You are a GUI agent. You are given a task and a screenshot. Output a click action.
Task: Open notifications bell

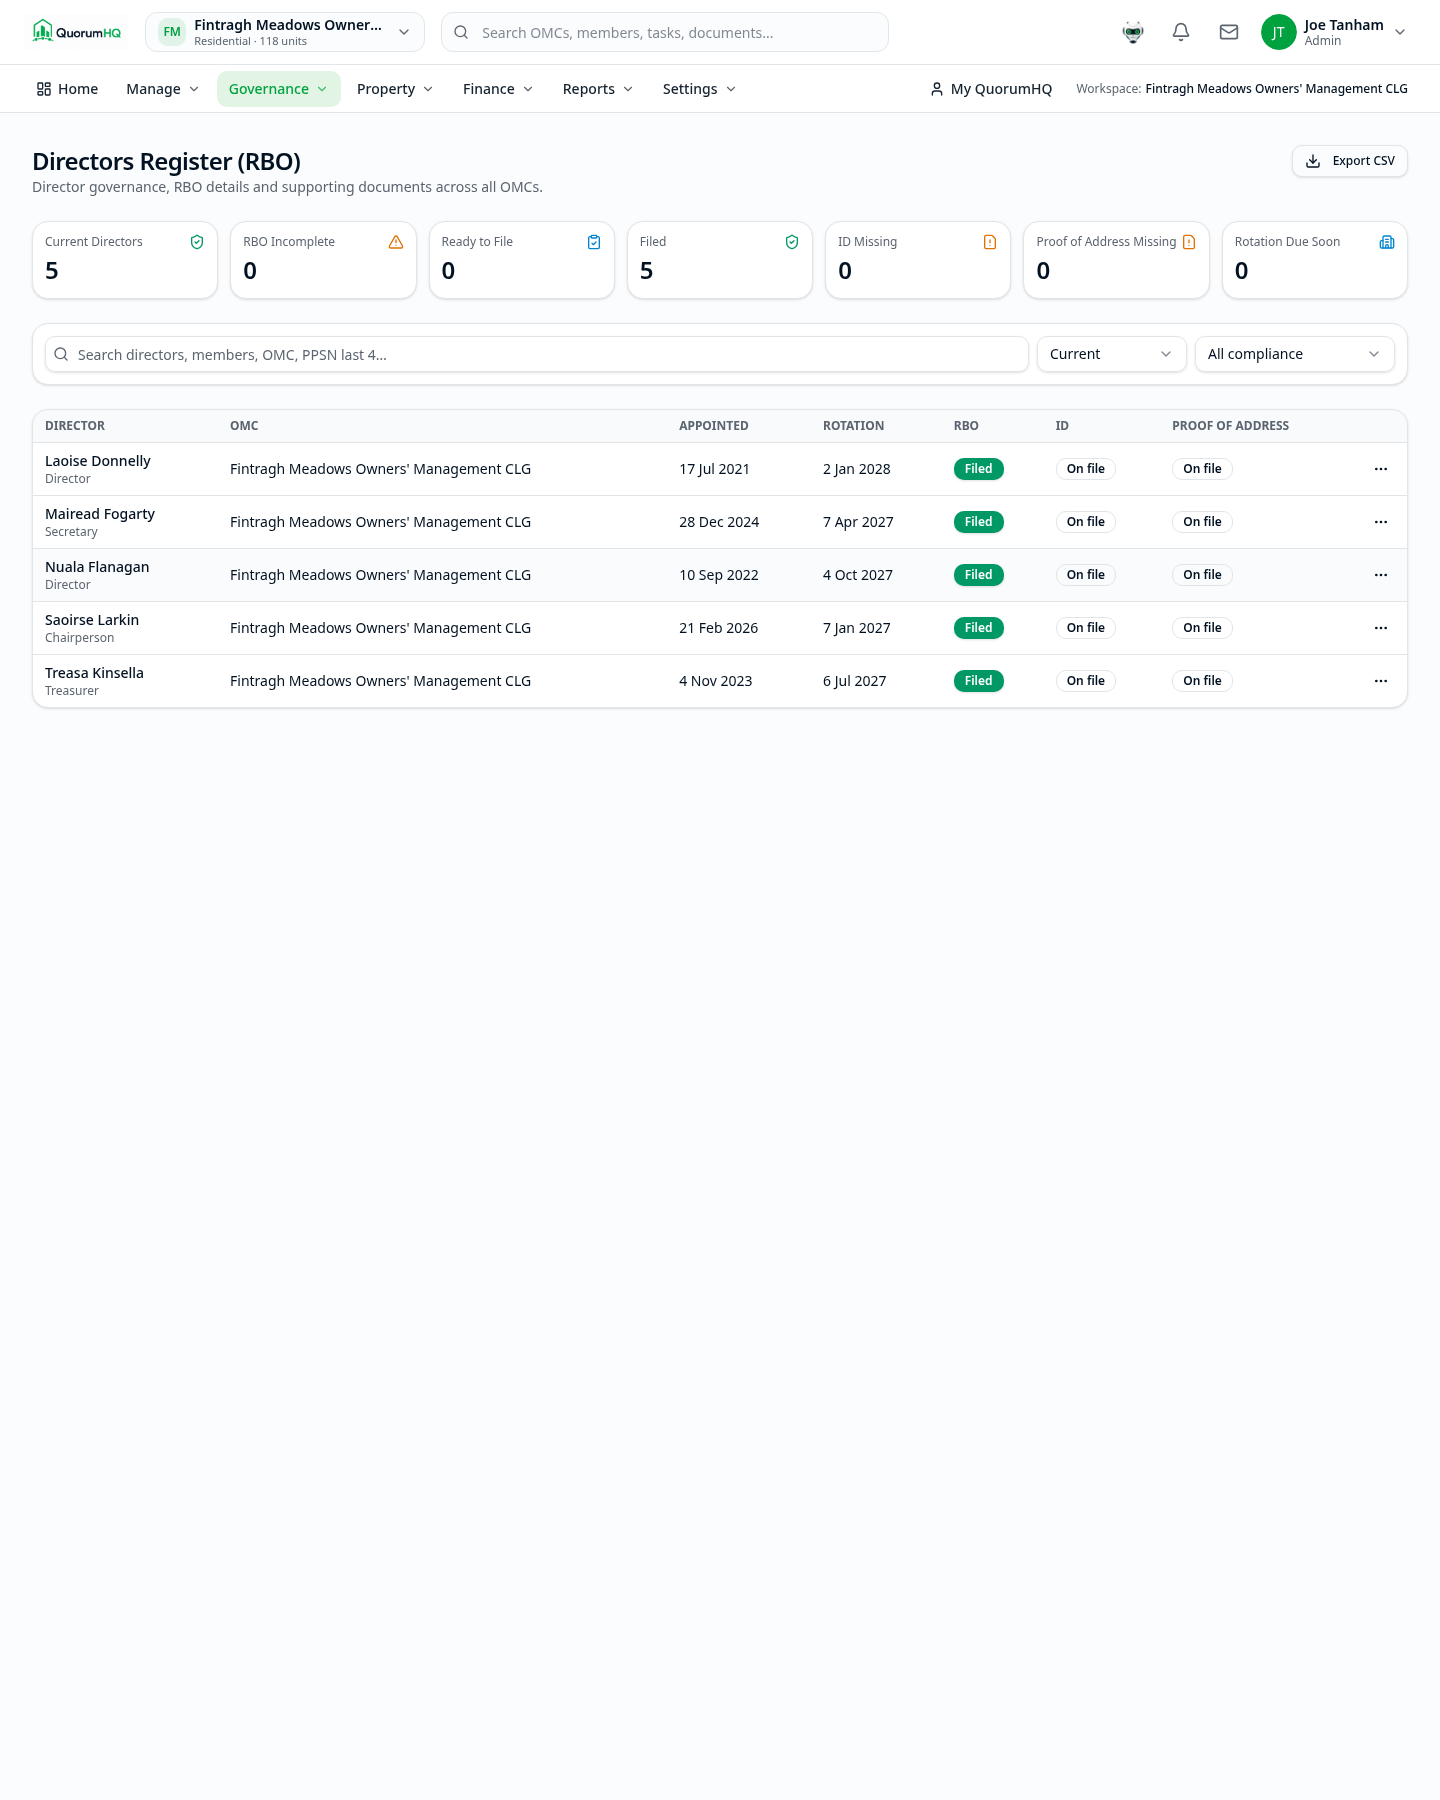pyautogui.click(x=1181, y=32)
